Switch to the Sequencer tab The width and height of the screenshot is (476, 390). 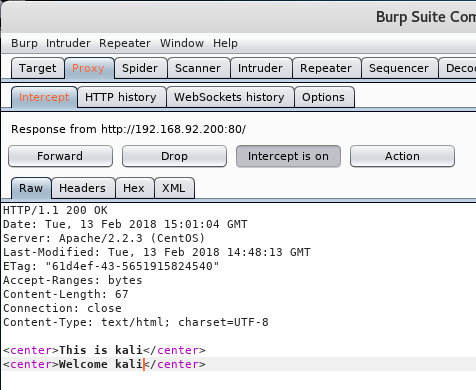pos(399,68)
